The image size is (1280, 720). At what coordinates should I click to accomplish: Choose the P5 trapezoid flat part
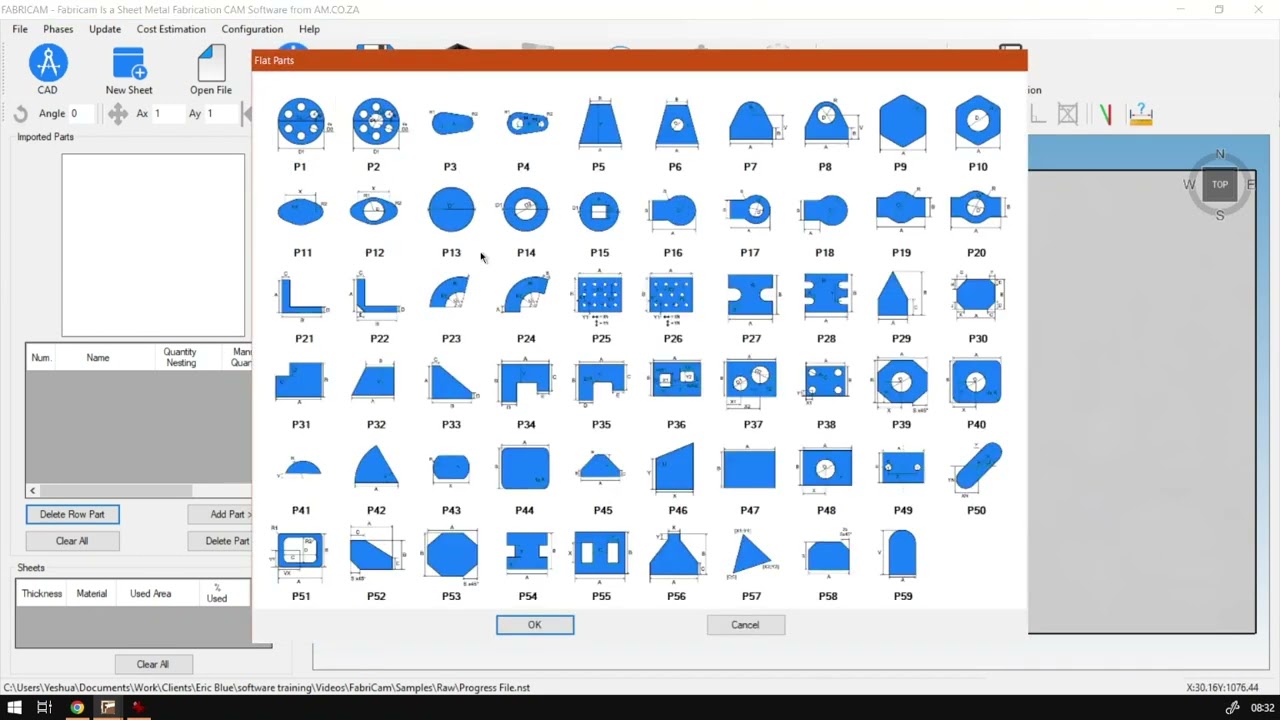(599, 123)
